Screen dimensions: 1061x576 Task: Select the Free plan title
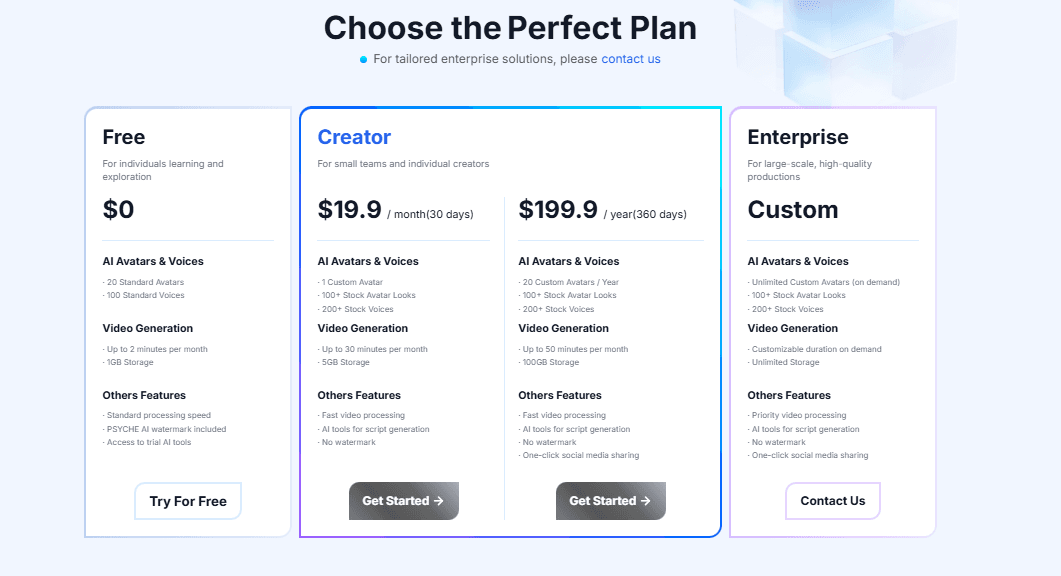click(x=124, y=137)
